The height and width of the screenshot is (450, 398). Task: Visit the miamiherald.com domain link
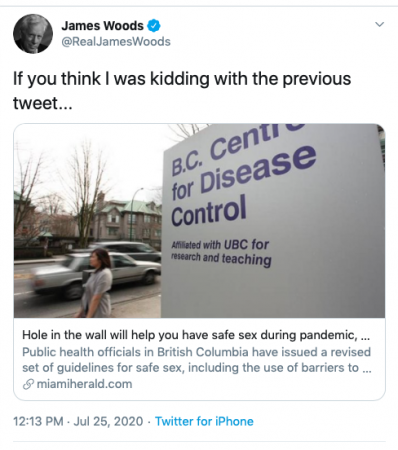point(84,384)
